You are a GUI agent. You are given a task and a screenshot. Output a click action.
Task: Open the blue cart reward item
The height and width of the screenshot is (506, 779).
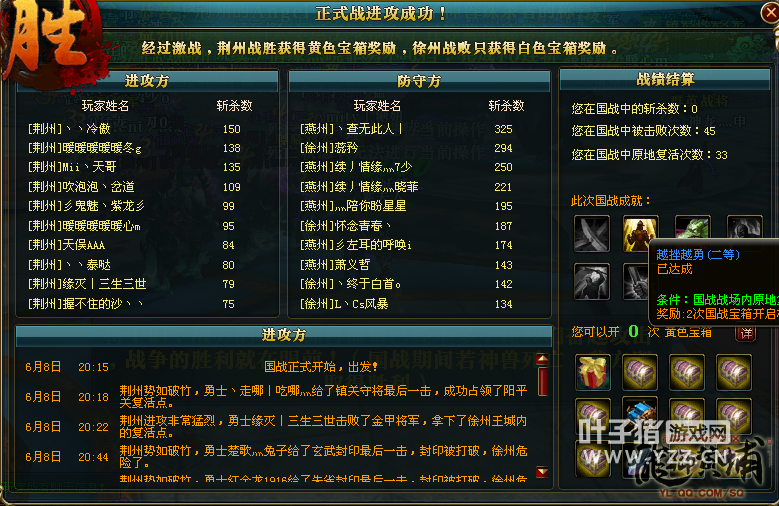pos(640,412)
